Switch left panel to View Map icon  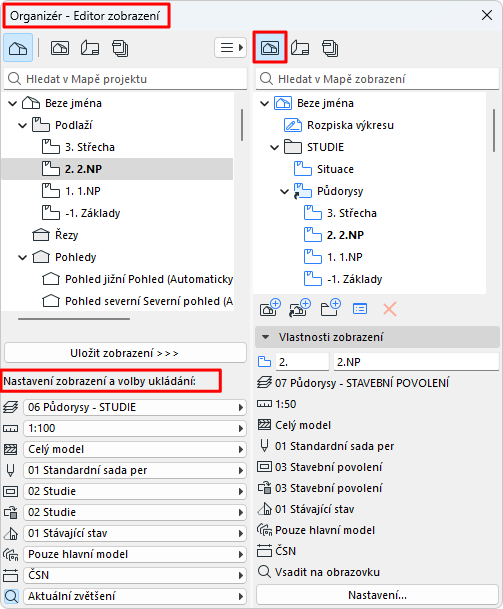(x=60, y=48)
